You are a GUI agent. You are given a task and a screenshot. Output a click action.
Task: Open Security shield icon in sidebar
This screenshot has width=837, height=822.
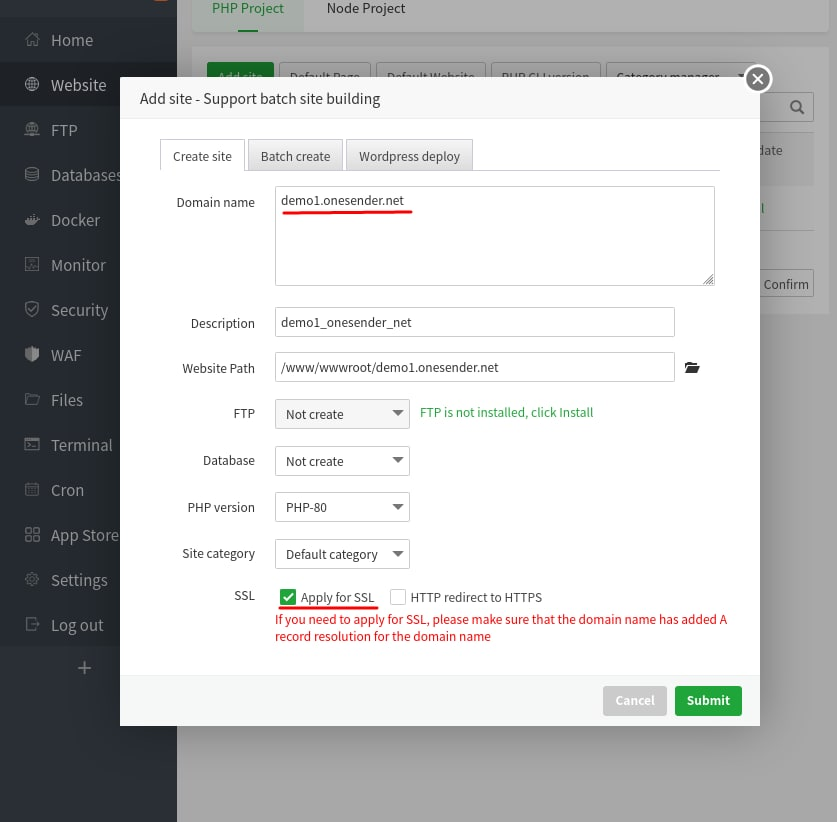pyautogui.click(x=32, y=309)
